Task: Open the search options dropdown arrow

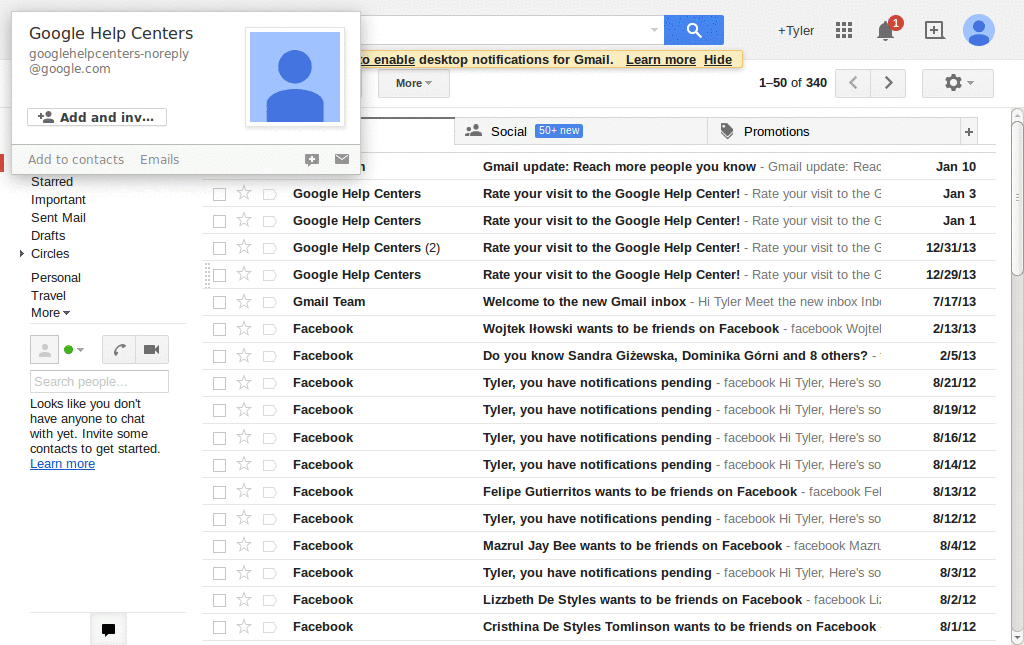Action: (654, 30)
